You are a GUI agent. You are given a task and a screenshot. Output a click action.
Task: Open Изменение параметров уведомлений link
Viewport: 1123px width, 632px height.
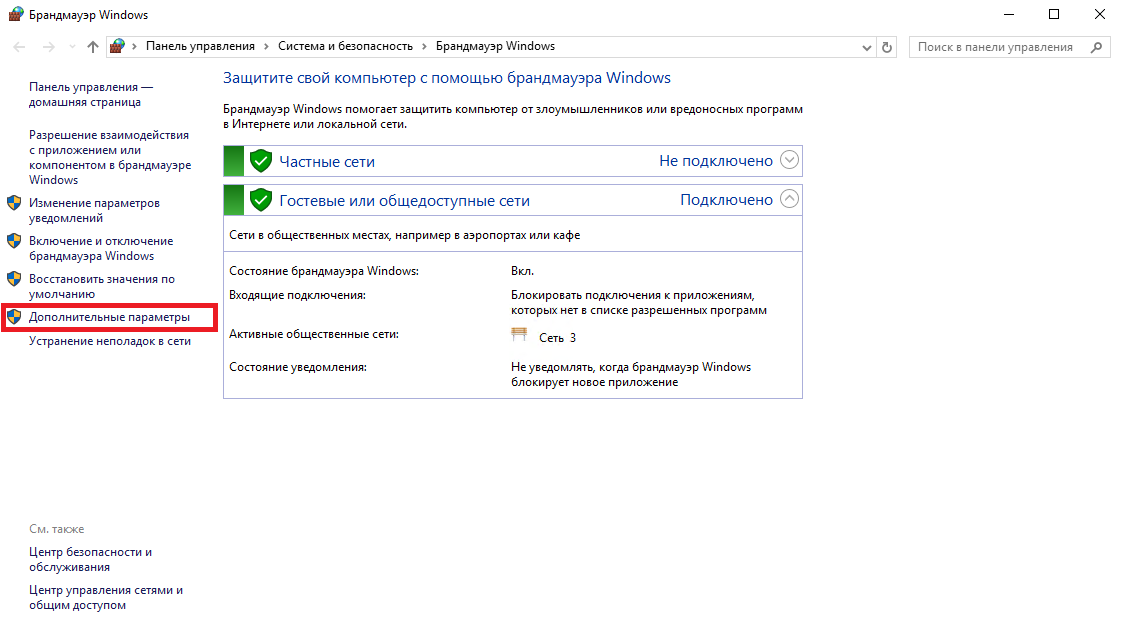tap(93, 210)
